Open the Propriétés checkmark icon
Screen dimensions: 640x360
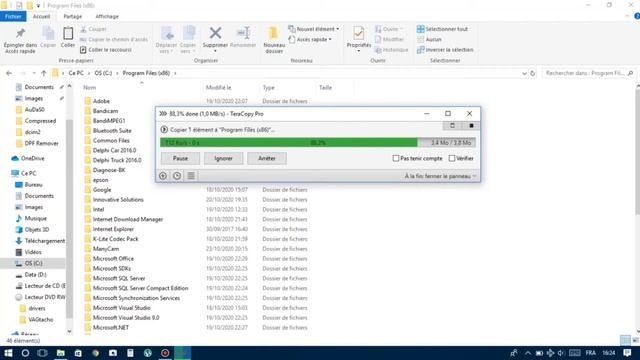pos(358,33)
